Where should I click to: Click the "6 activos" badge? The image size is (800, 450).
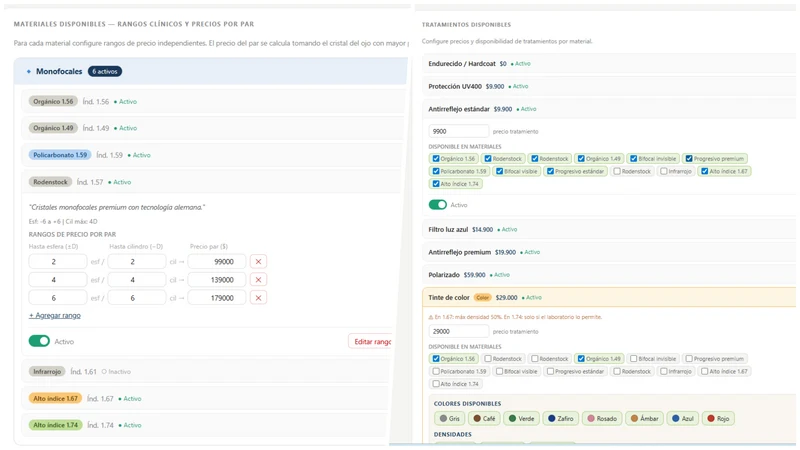click(105, 71)
